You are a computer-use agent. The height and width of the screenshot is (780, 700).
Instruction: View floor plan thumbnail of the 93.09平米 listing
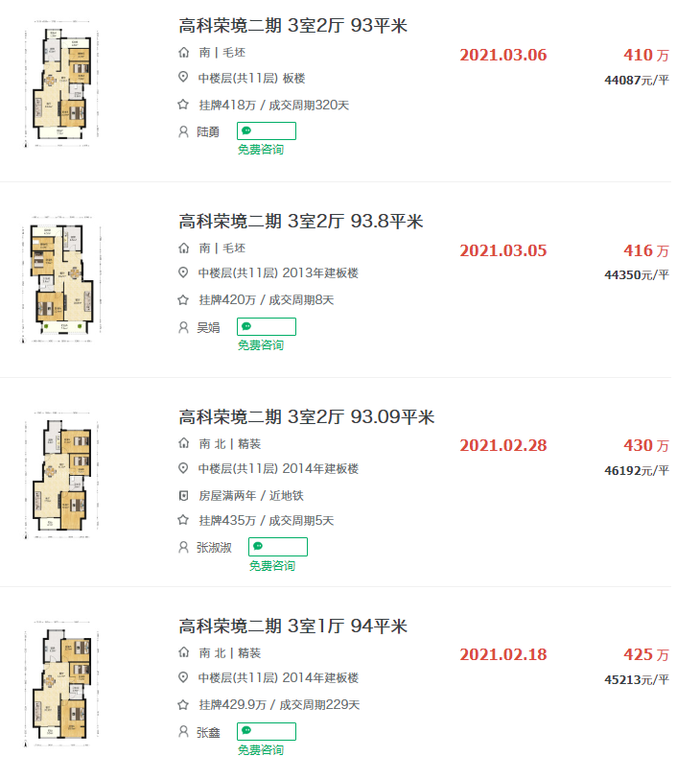[62, 475]
